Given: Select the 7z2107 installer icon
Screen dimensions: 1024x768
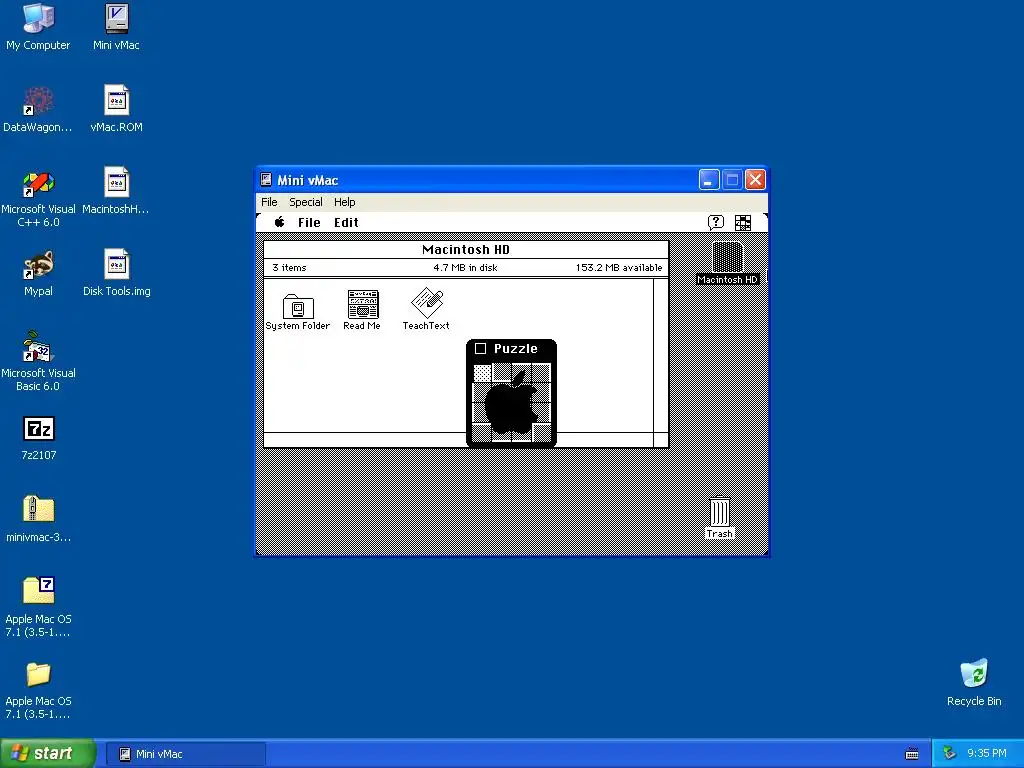Looking at the screenshot, I should pos(39,437).
